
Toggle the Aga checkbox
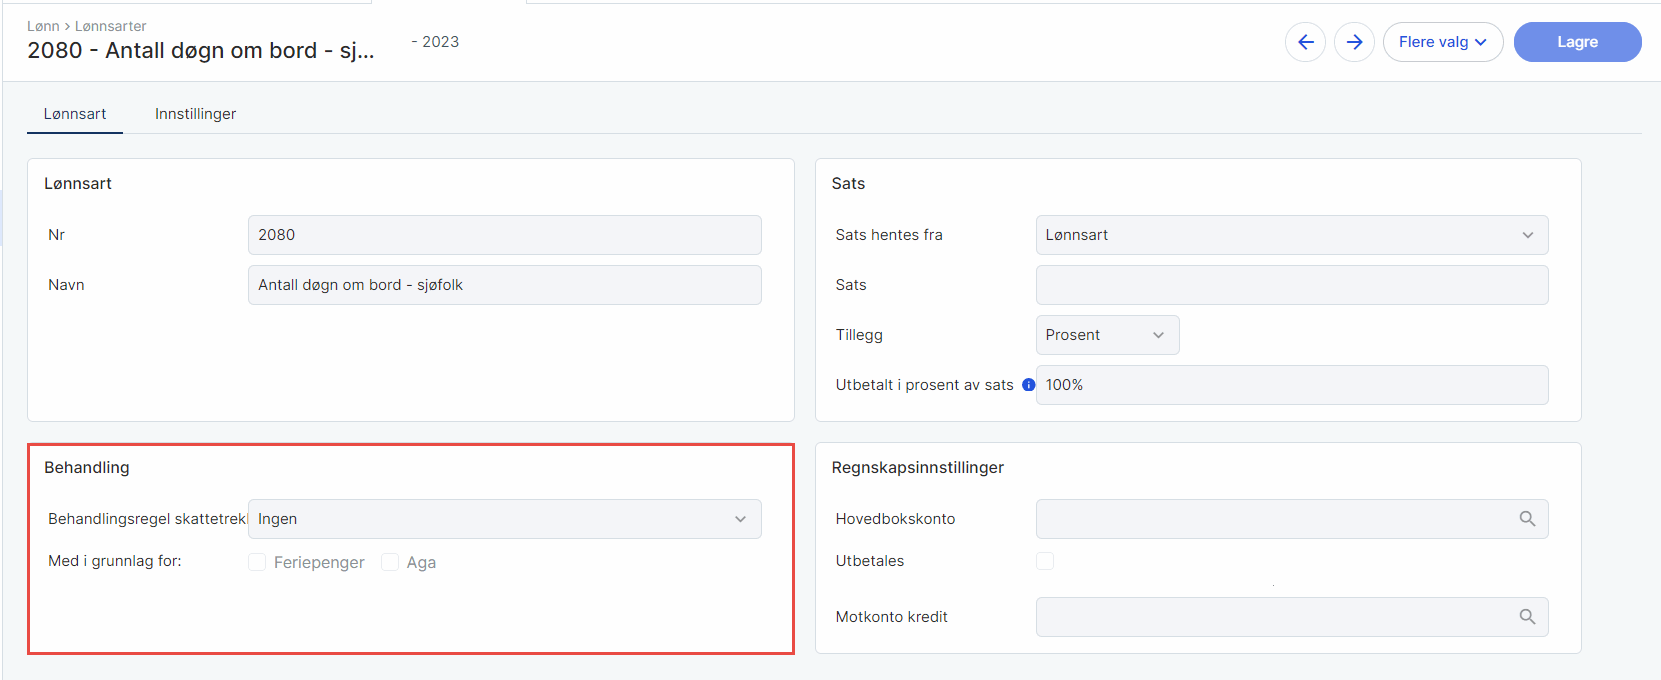(390, 562)
